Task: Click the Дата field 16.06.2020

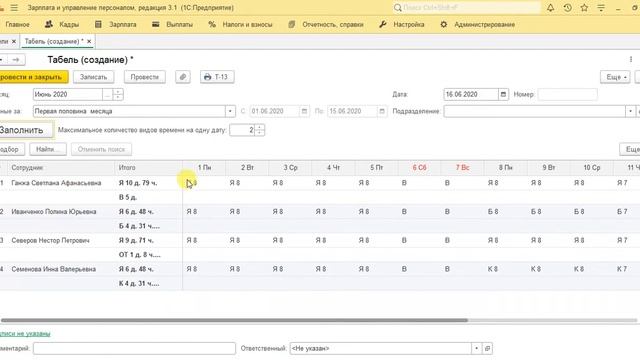Action: (x=471, y=94)
